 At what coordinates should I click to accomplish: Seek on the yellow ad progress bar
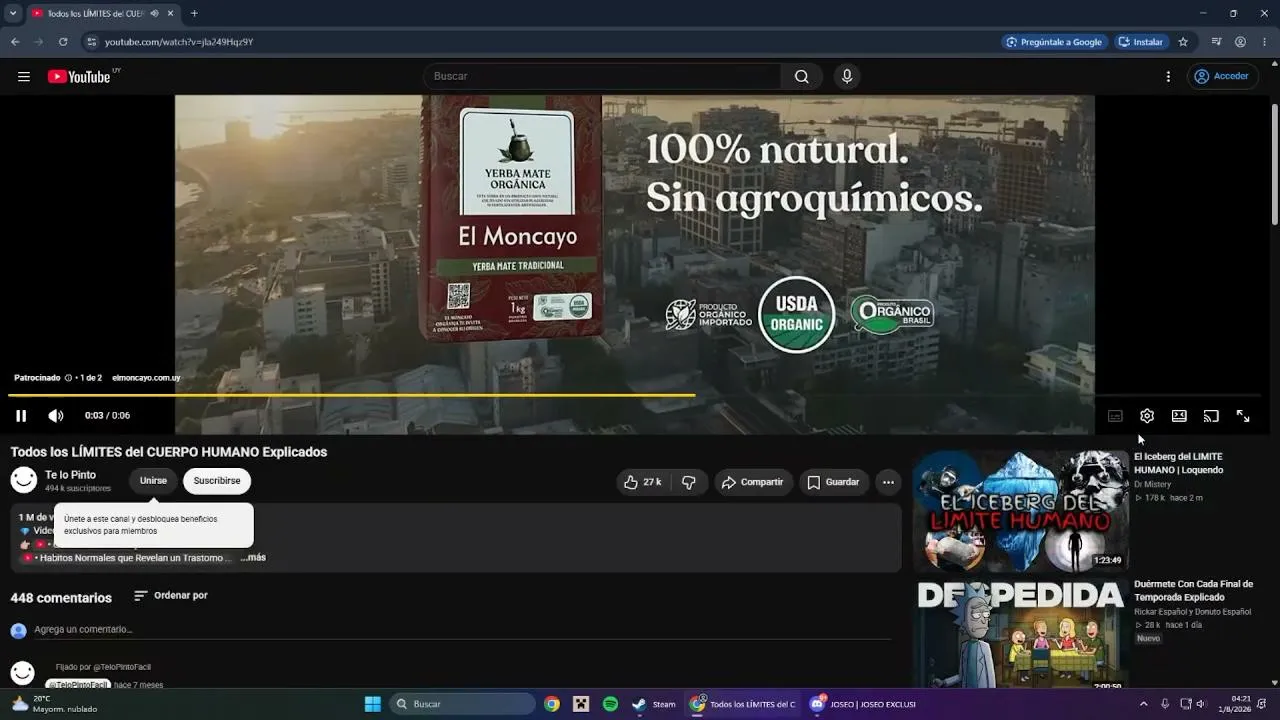(x=635, y=395)
